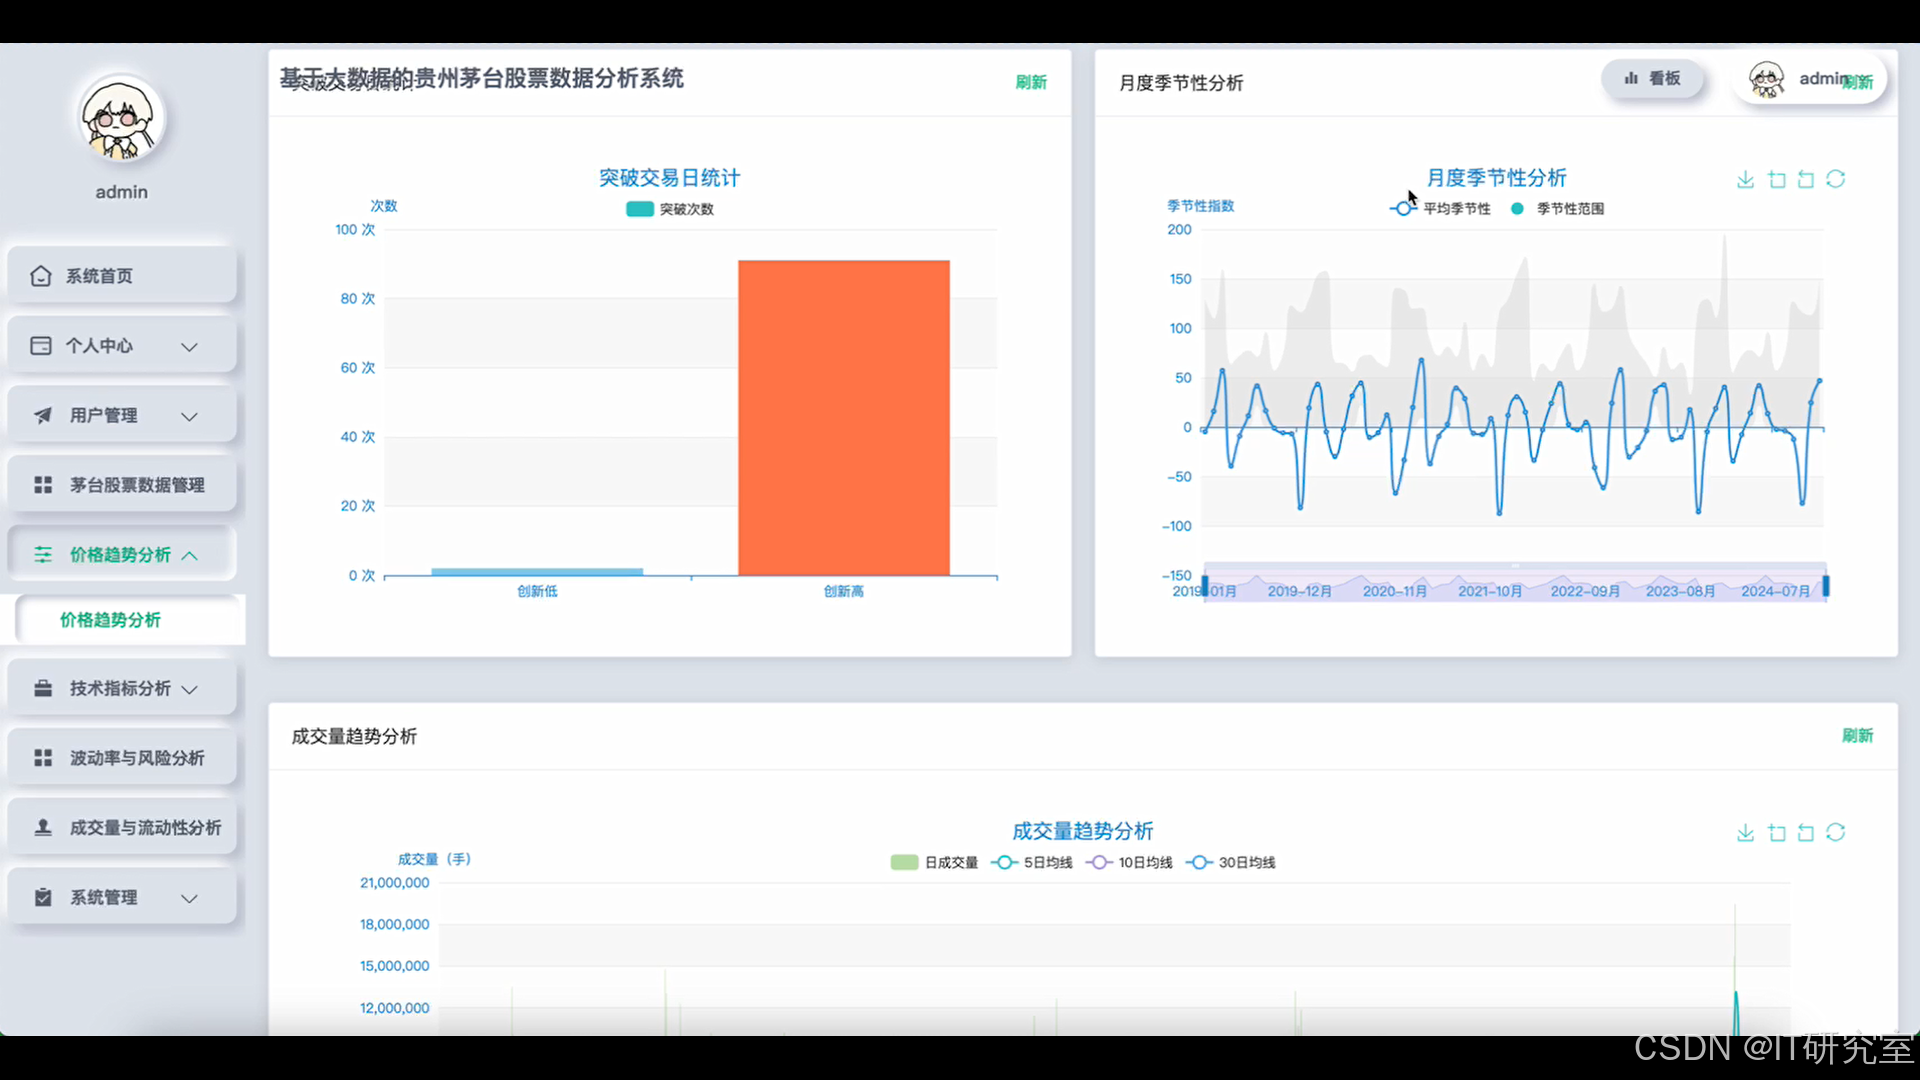Click 刷新 on the 突破交易日统计 card
Viewport: 1920px width, 1080px height.
(1031, 82)
